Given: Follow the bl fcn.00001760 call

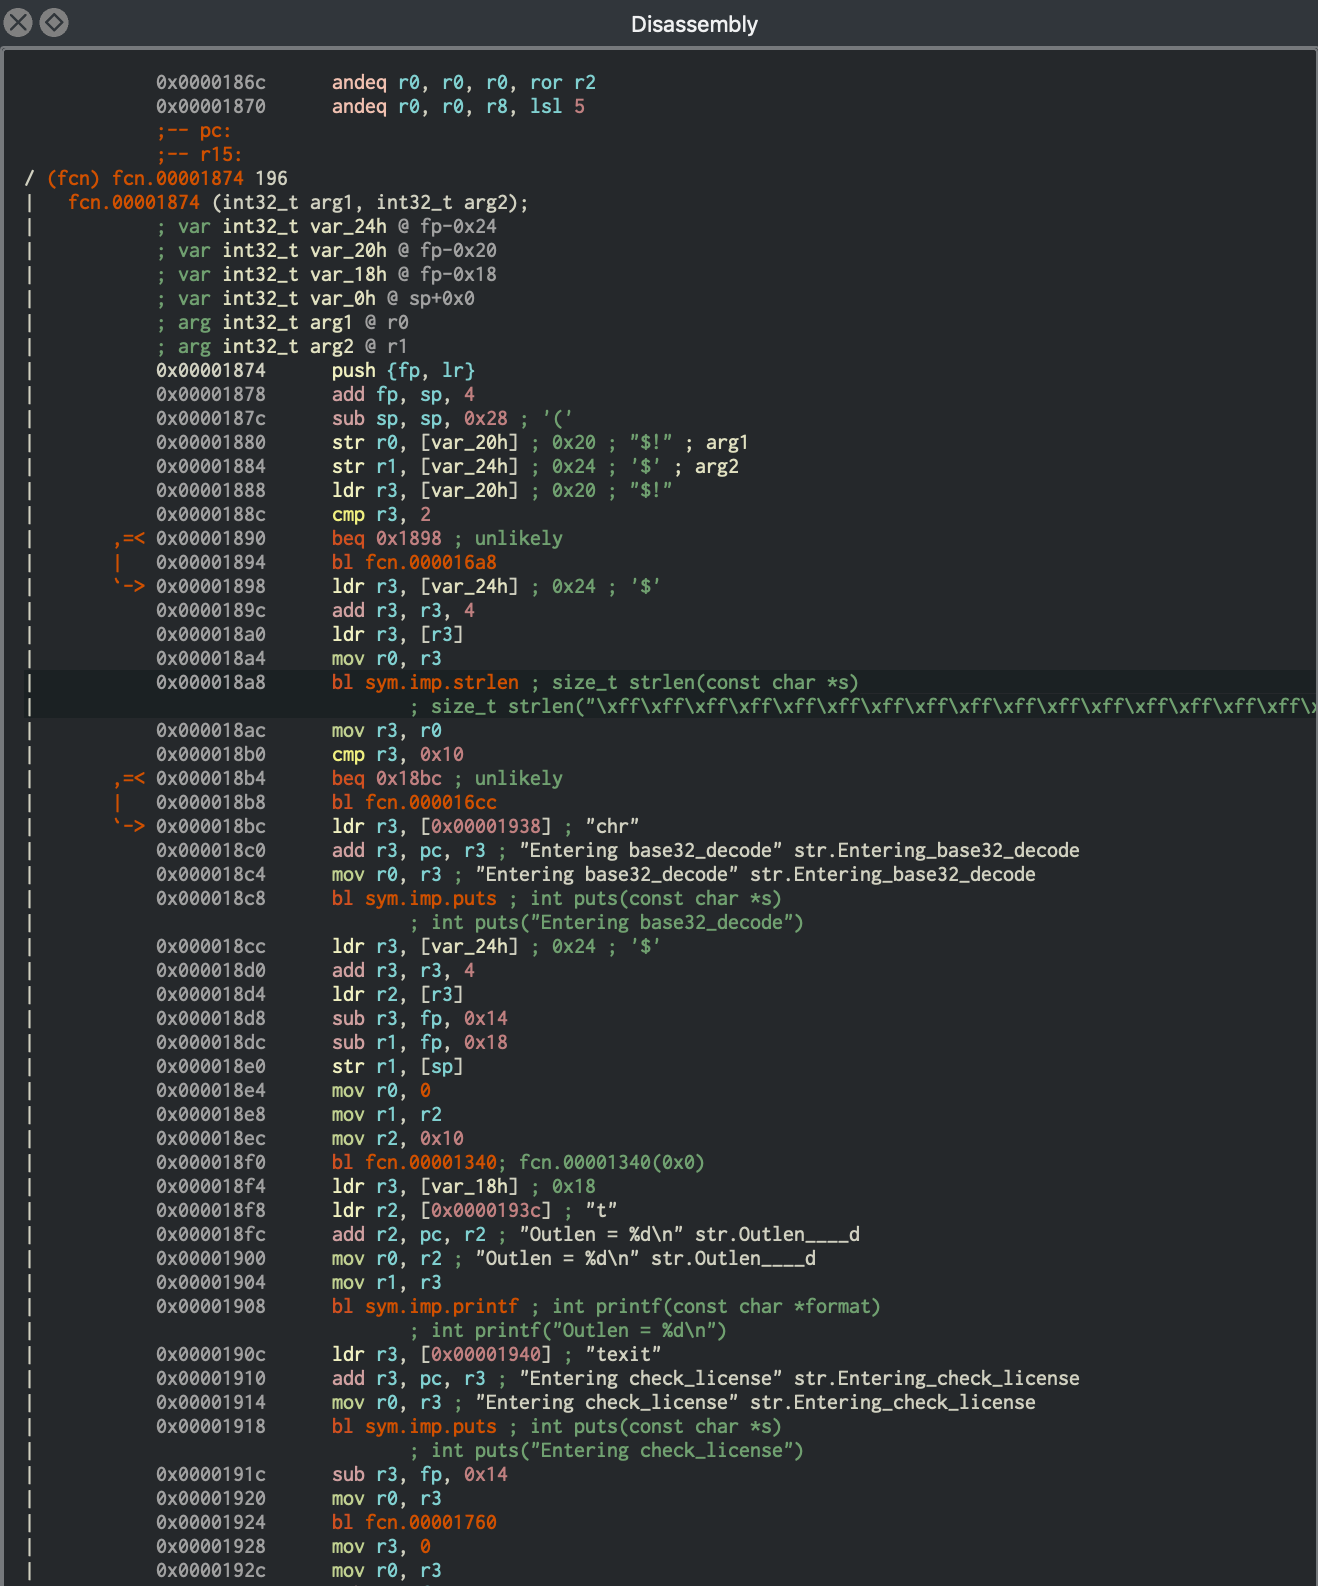Looking at the screenshot, I should coord(430,1522).
